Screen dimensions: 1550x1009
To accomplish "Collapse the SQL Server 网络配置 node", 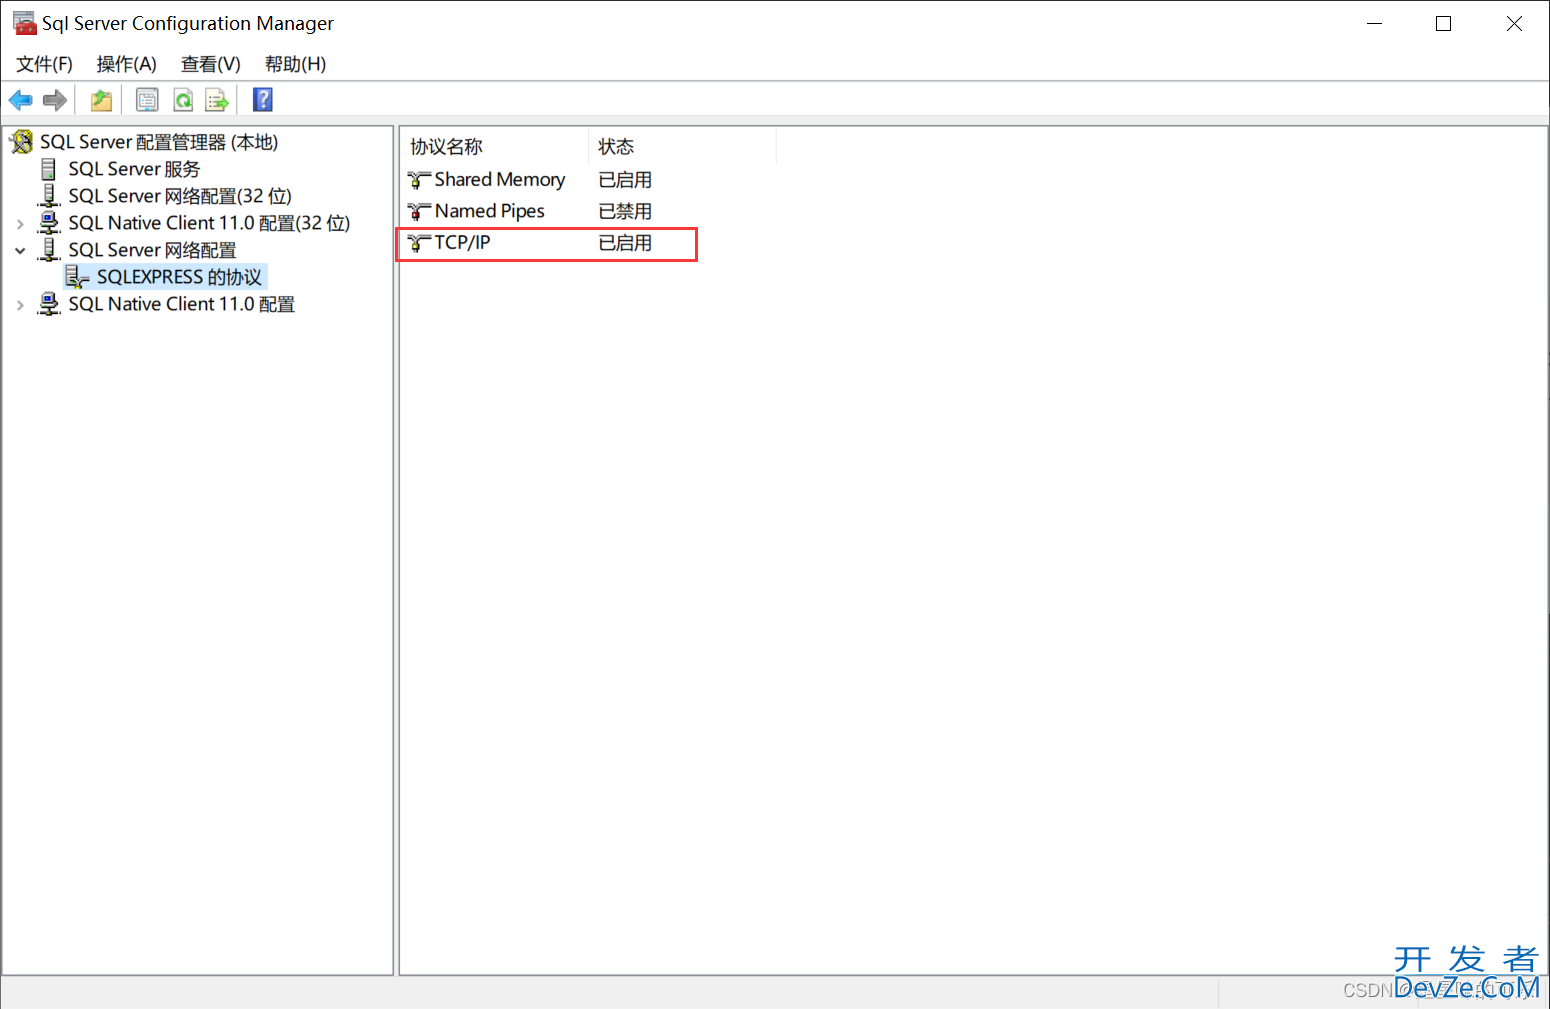I will [x=20, y=251].
